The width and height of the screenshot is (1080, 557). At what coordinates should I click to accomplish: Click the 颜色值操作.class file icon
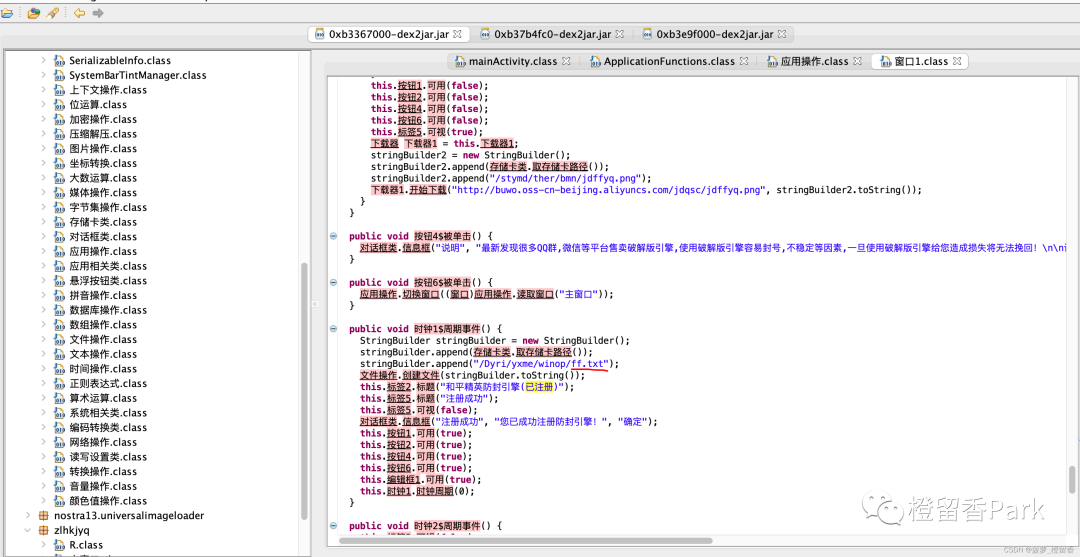coord(60,501)
